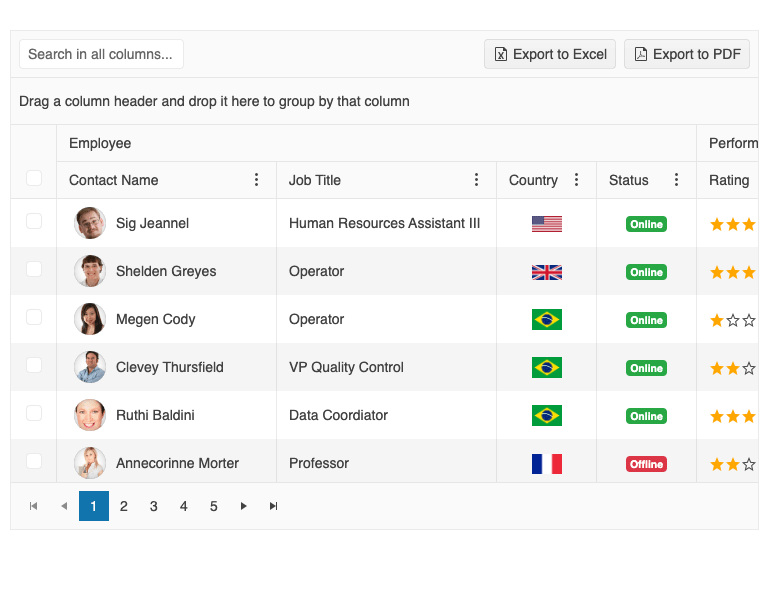Click the star rating for Sig Jeannel
The width and height of the screenshot is (770, 590).
click(x=734, y=225)
